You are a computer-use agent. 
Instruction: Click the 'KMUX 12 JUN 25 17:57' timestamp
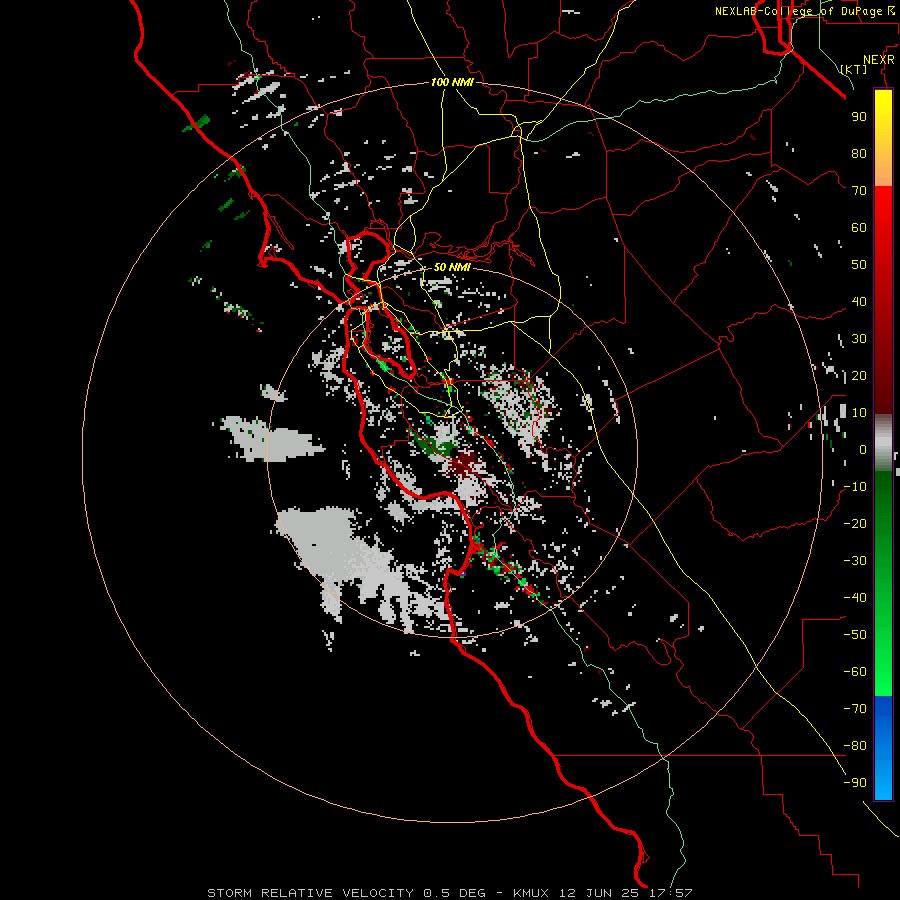[x=603, y=893]
